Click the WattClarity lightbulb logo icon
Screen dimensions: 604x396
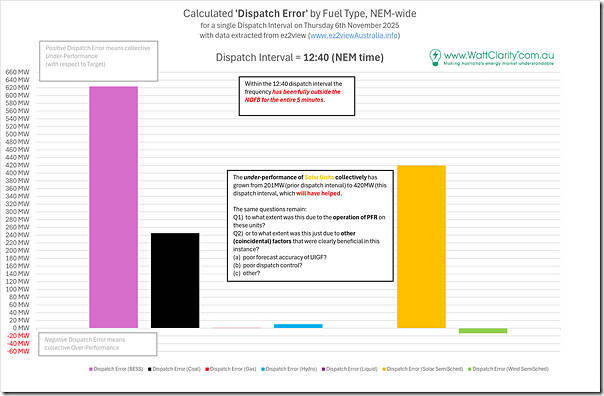tap(435, 57)
